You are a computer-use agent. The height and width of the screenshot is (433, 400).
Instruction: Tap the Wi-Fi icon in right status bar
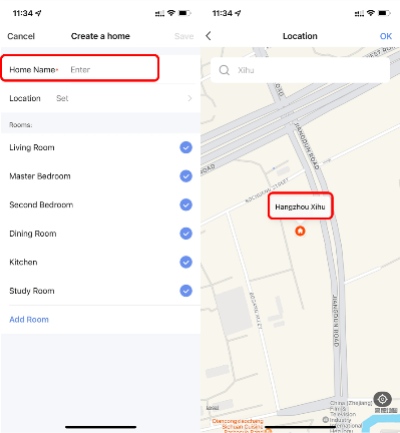tap(370, 13)
